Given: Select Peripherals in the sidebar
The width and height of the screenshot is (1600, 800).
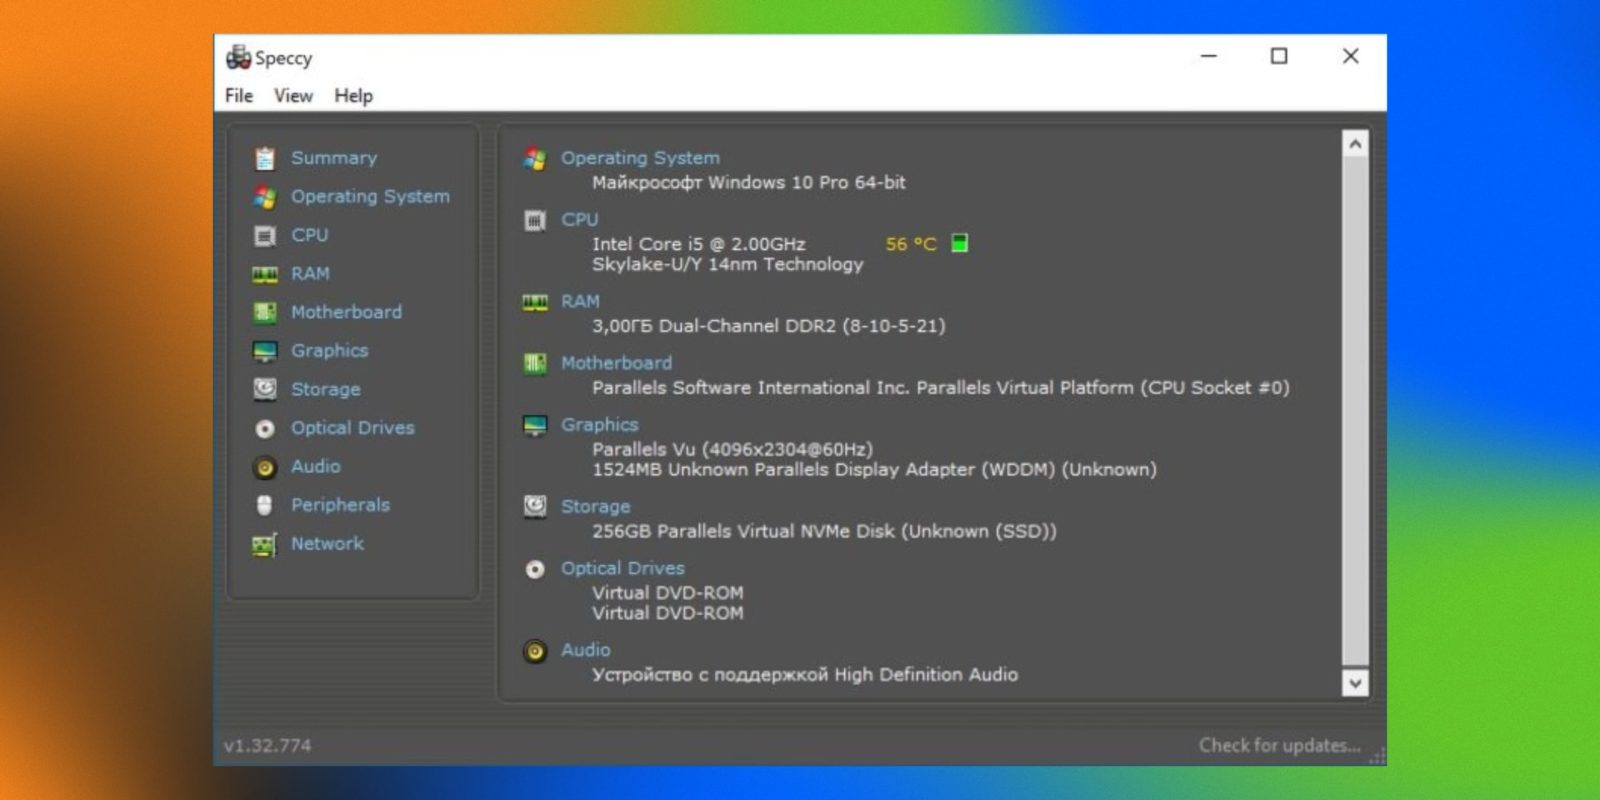Looking at the screenshot, I should tap(340, 505).
